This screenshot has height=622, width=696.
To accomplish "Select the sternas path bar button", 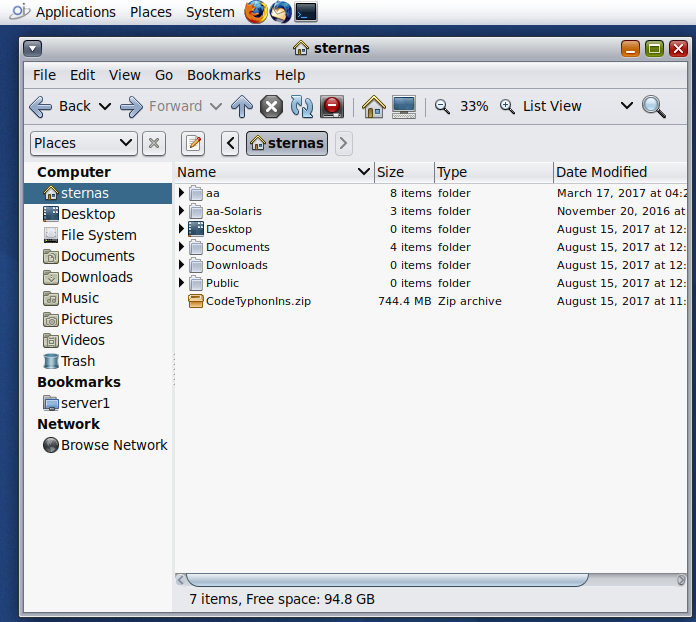I will 287,143.
